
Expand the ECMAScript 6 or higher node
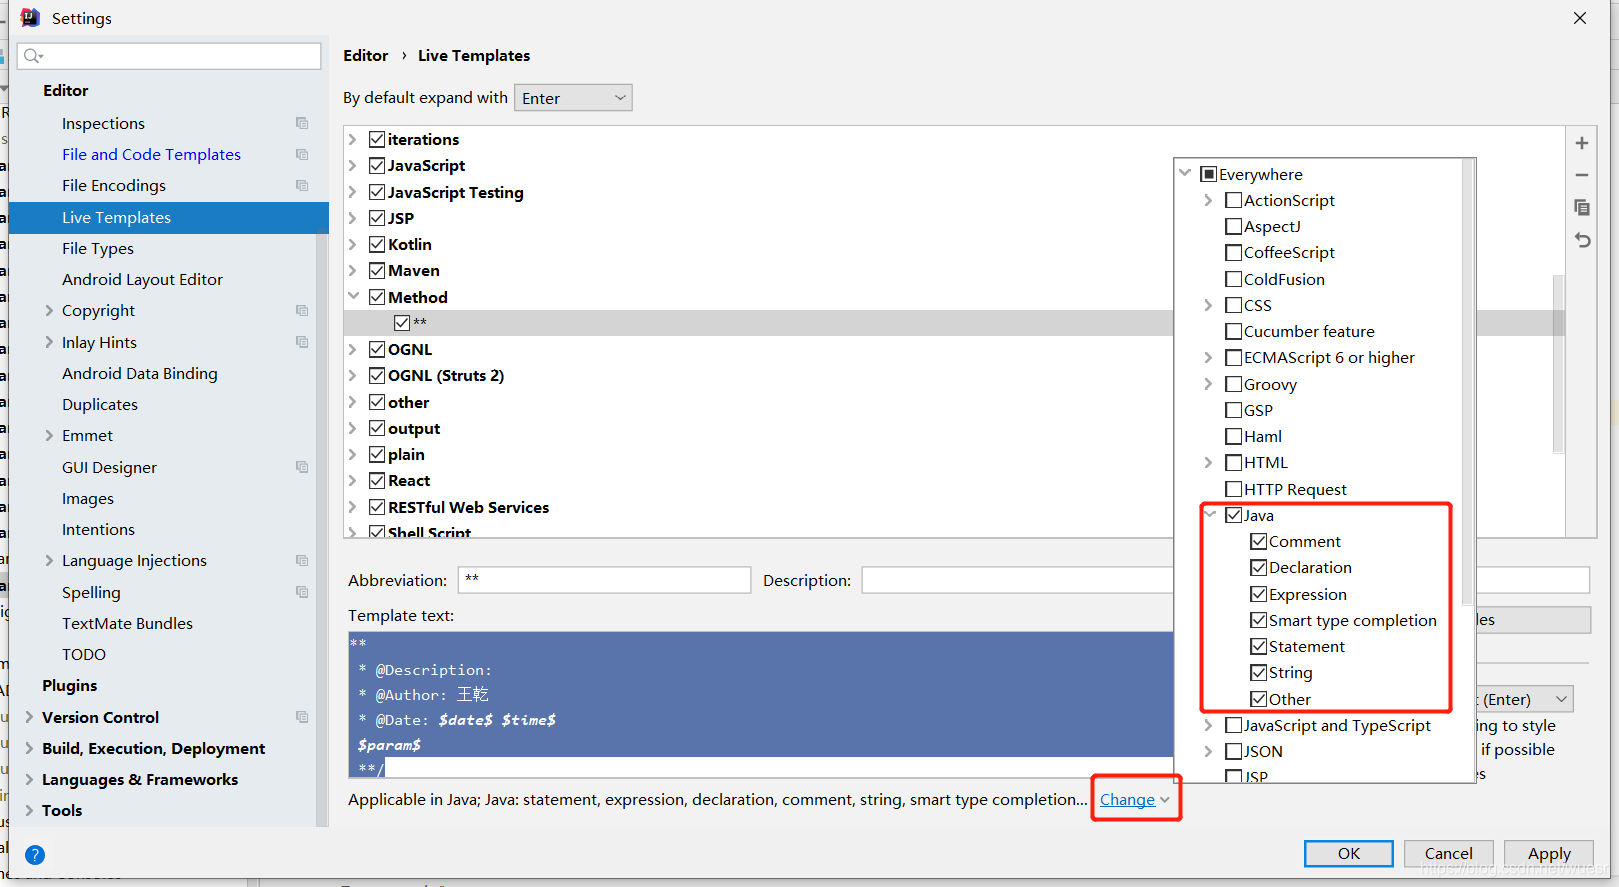(x=1209, y=357)
